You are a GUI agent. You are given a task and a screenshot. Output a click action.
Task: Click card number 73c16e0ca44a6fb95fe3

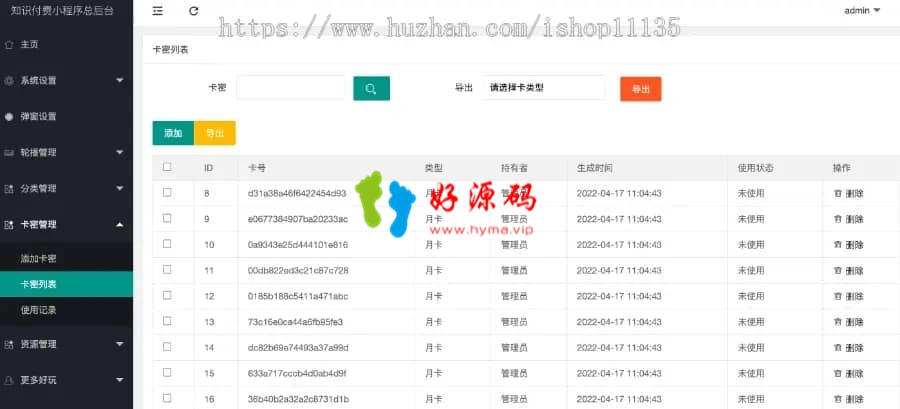(295, 322)
